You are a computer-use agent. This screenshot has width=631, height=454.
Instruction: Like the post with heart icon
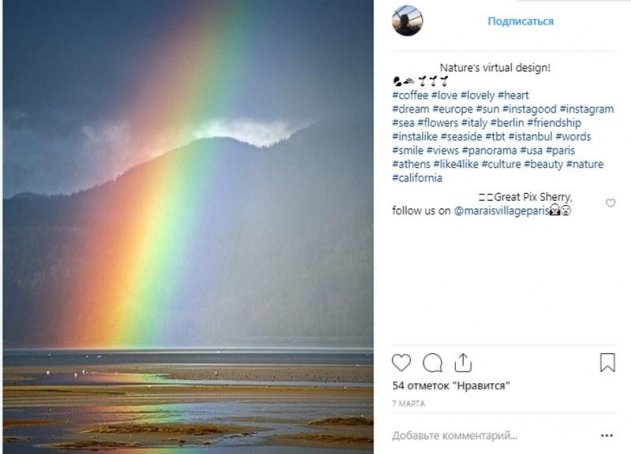click(x=401, y=363)
